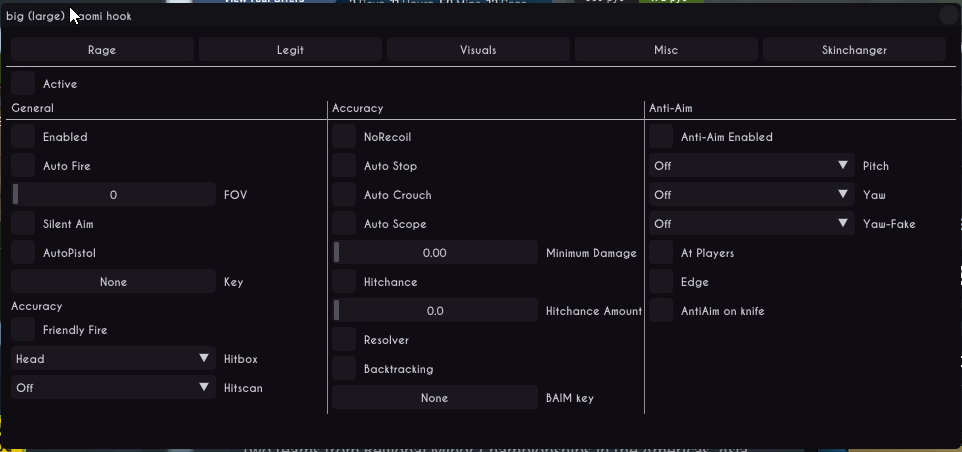Toggle the Active checkbox
Screen dimensions: 962x452
23,84
